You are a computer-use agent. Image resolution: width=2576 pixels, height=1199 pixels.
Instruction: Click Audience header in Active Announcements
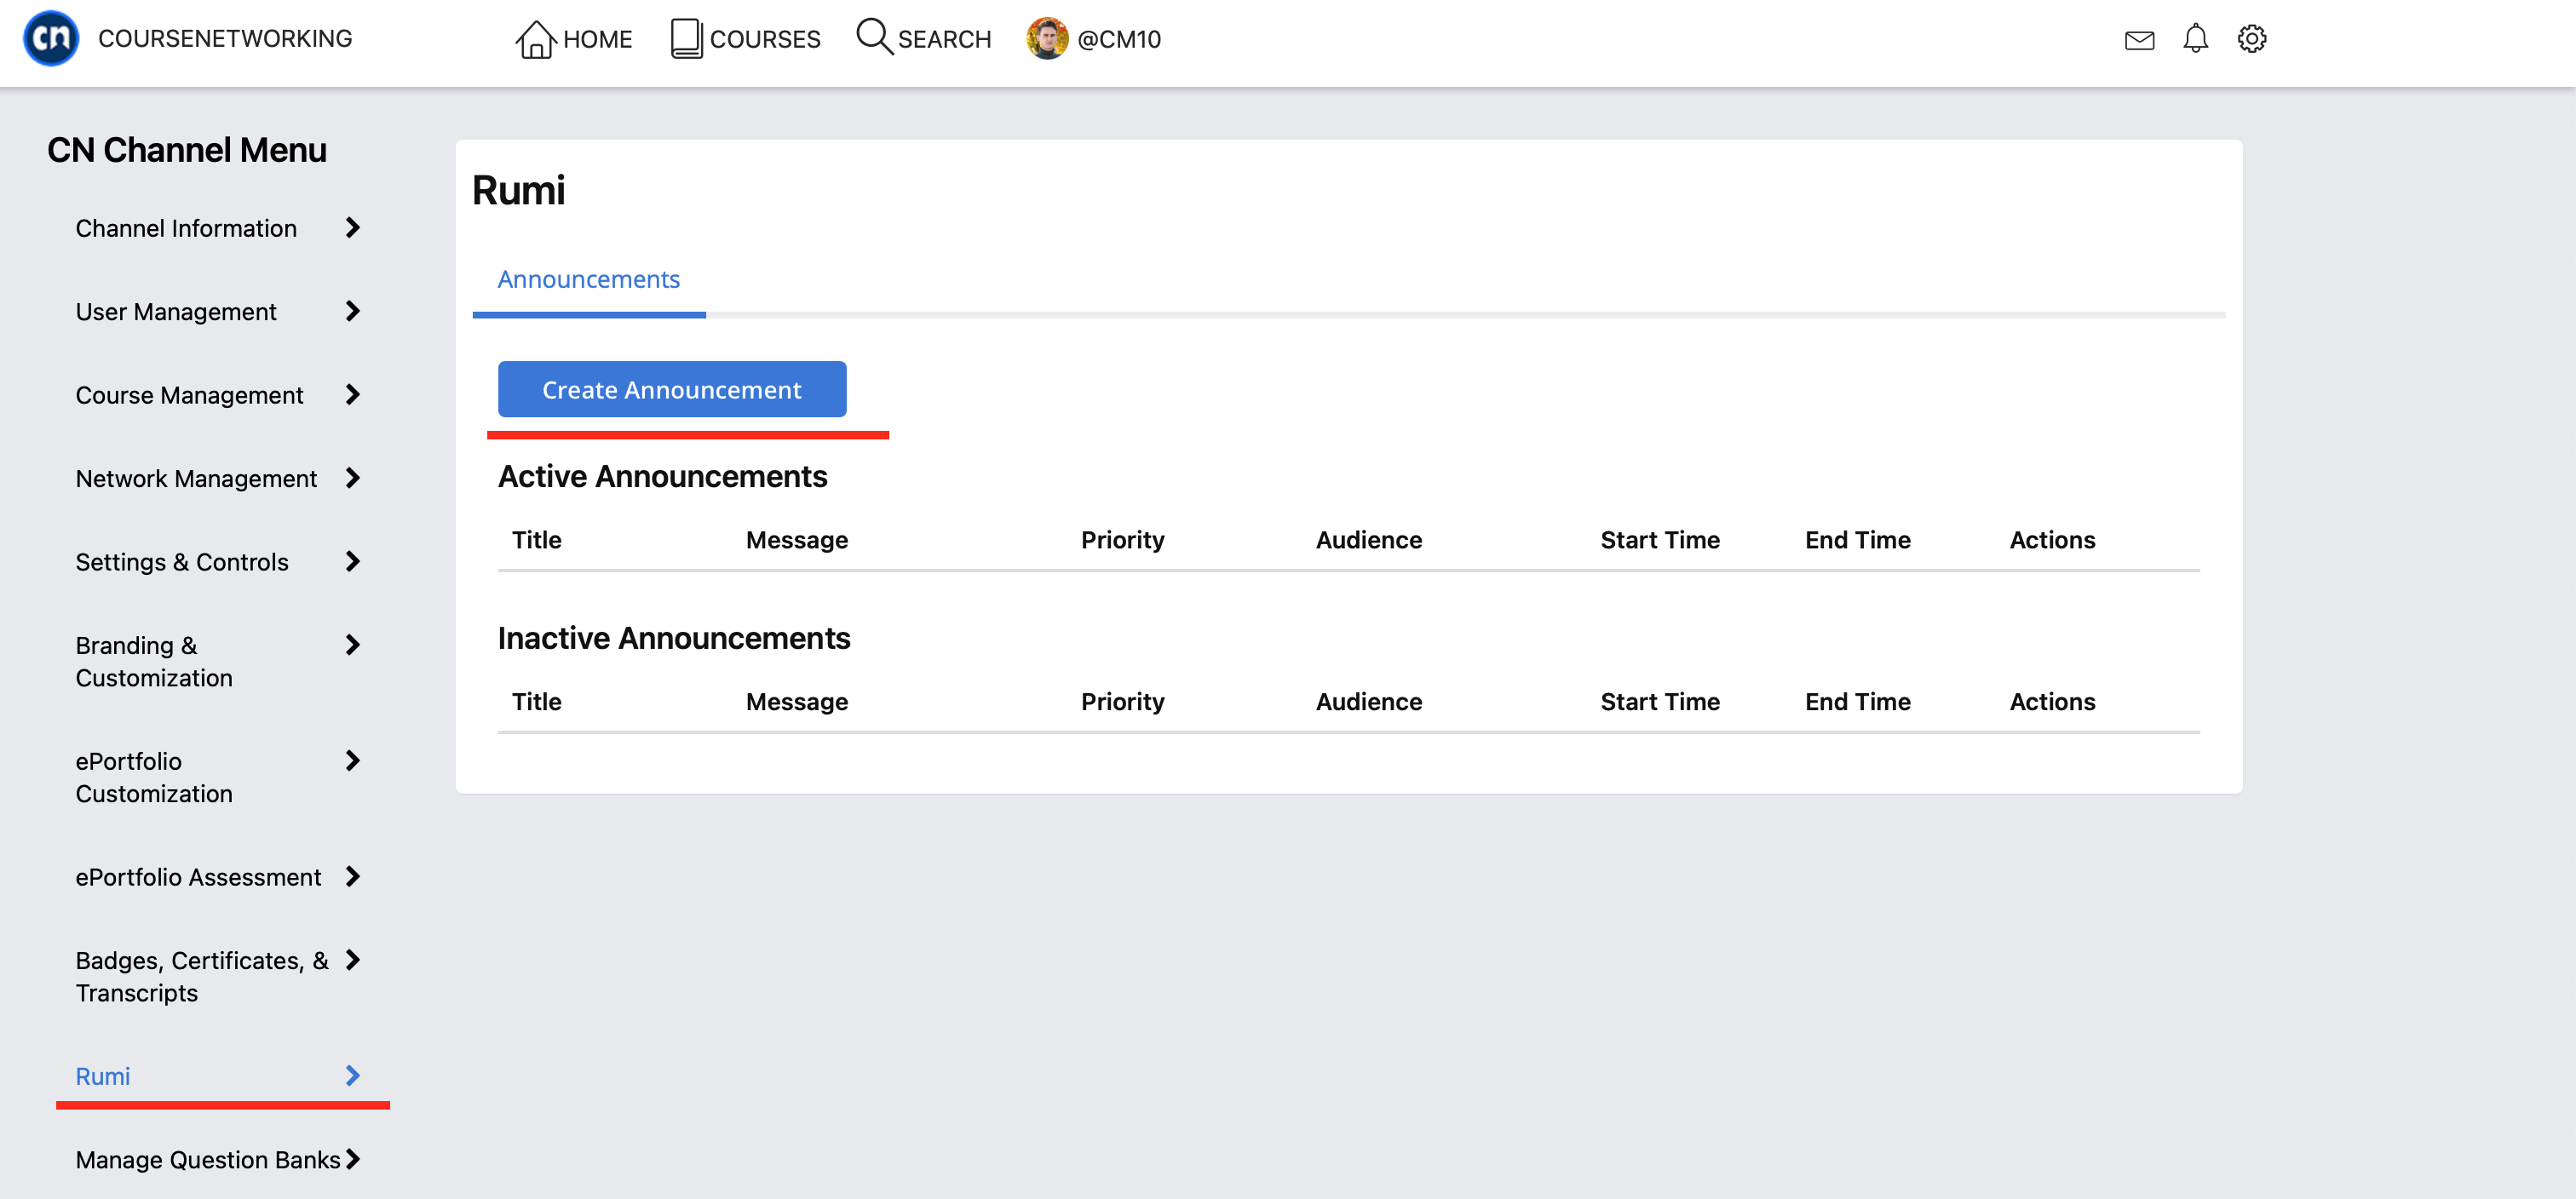click(x=1368, y=540)
